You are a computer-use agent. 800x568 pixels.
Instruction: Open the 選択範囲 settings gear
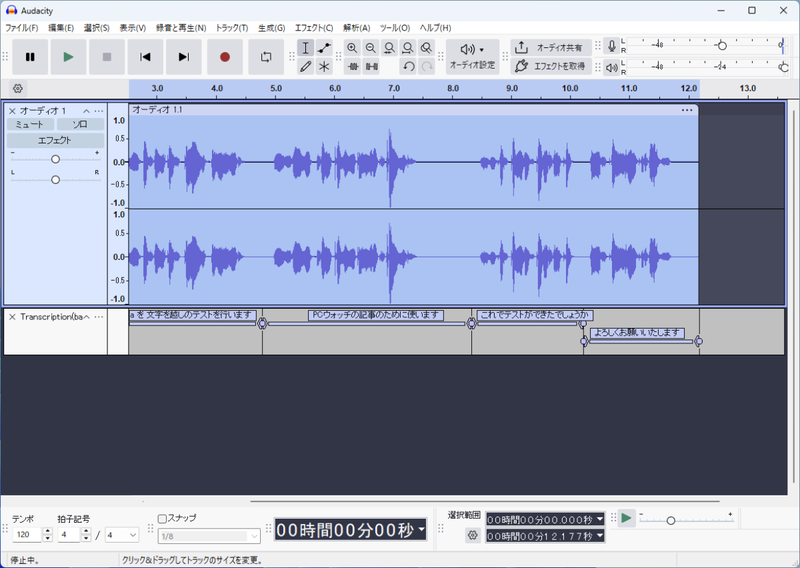point(472,535)
